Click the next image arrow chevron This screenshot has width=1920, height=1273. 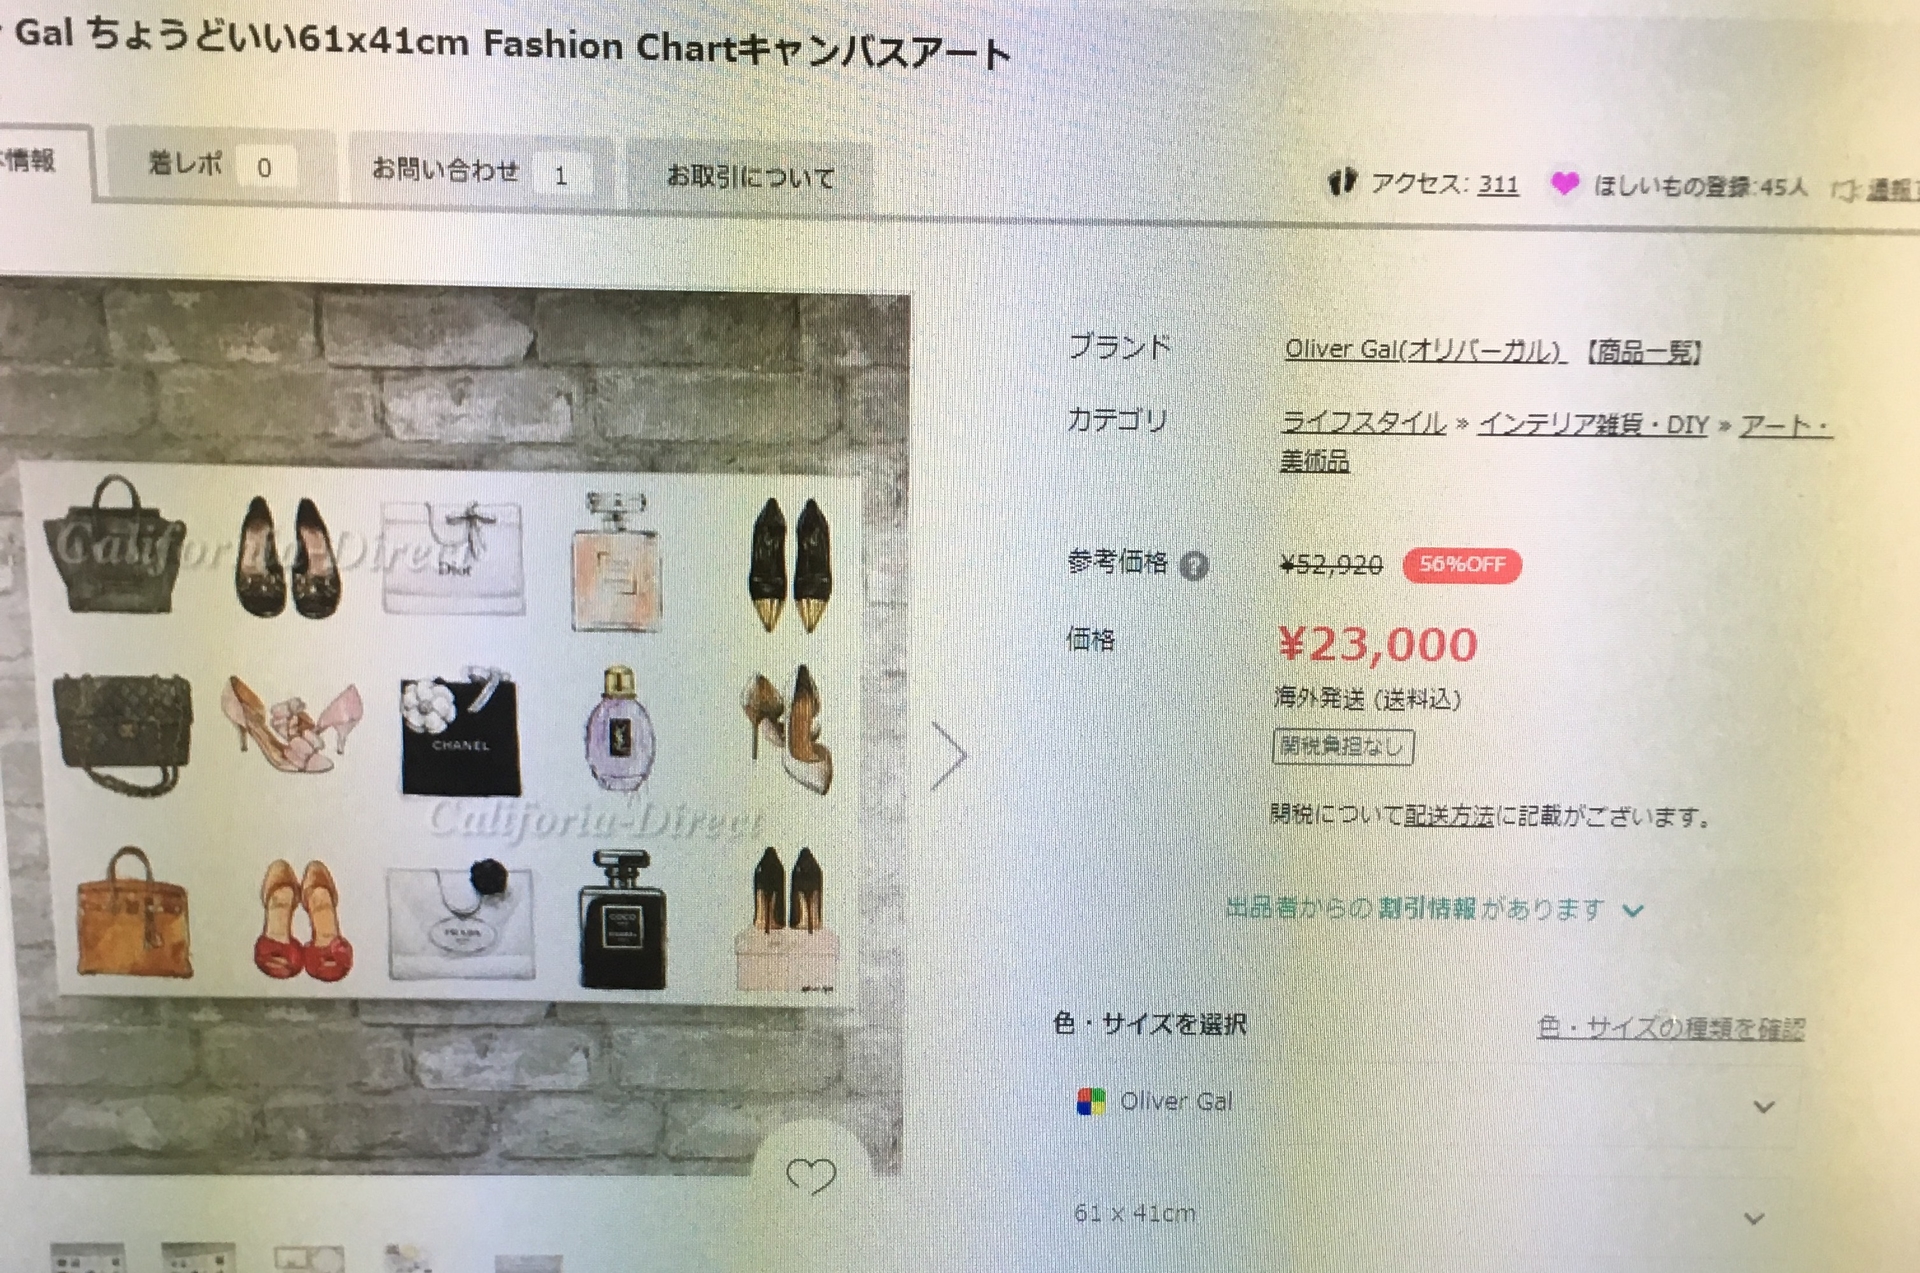[948, 756]
